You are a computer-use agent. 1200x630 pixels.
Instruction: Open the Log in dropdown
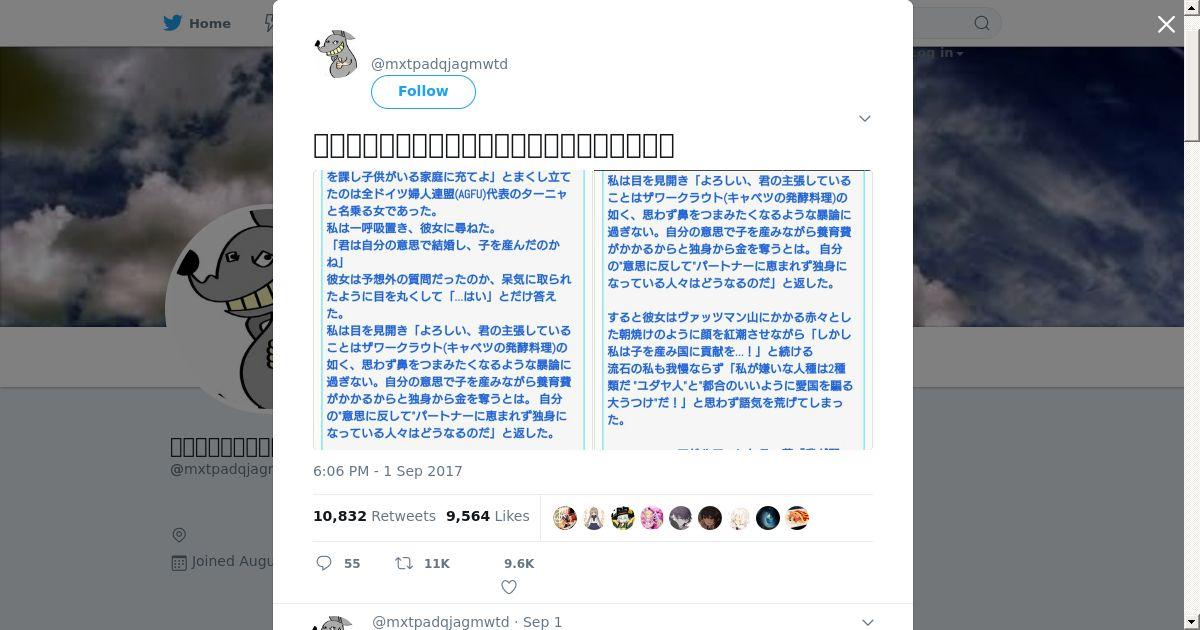940,53
